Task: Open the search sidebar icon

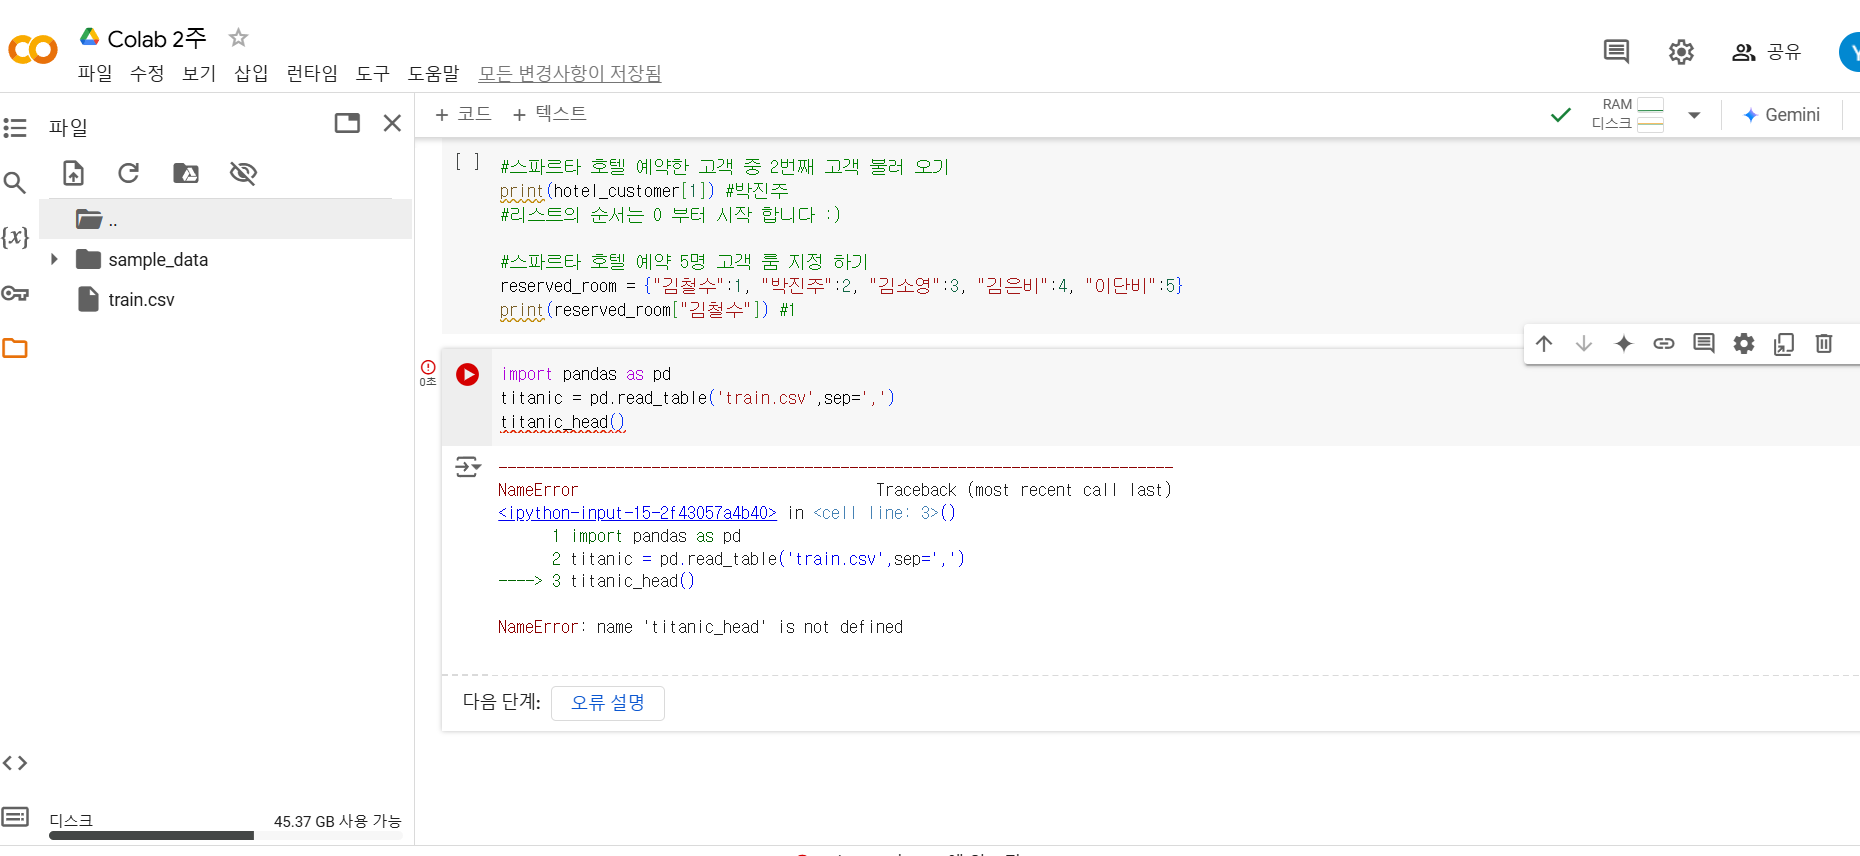Action: (x=15, y=182)
